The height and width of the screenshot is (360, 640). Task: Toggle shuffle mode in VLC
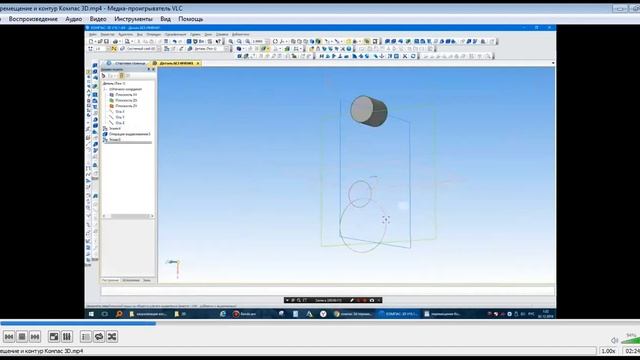112,336
